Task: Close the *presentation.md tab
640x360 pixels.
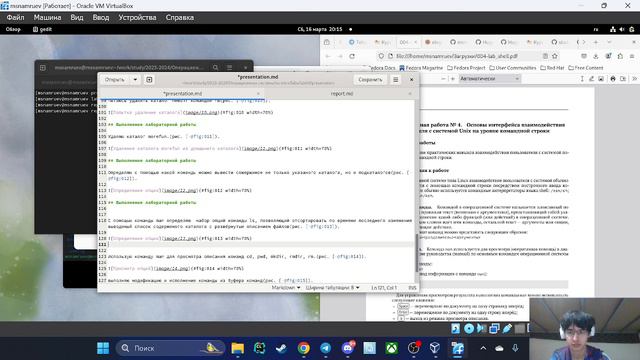Action: pos(258,93)
